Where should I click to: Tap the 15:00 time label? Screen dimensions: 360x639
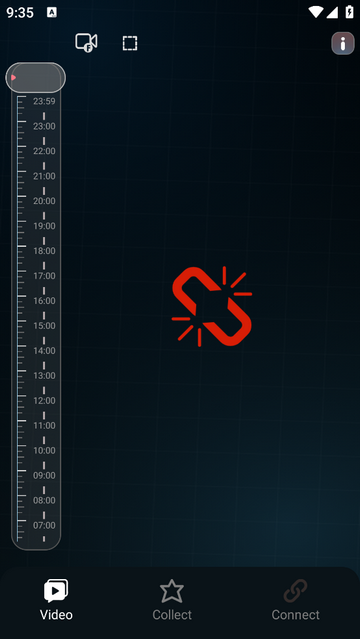click(44, 326)
